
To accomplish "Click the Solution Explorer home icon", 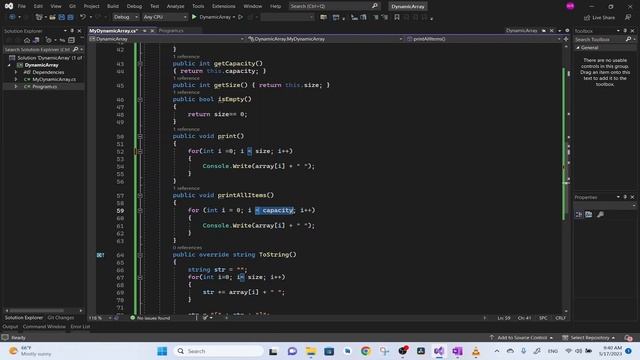I will point(27,40).
